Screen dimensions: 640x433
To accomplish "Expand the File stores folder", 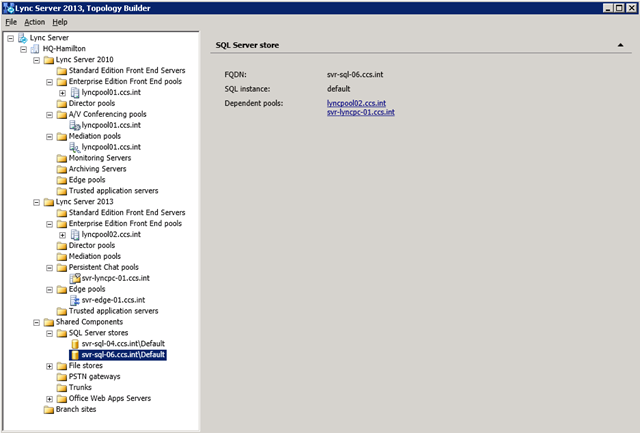I will 49,366.
